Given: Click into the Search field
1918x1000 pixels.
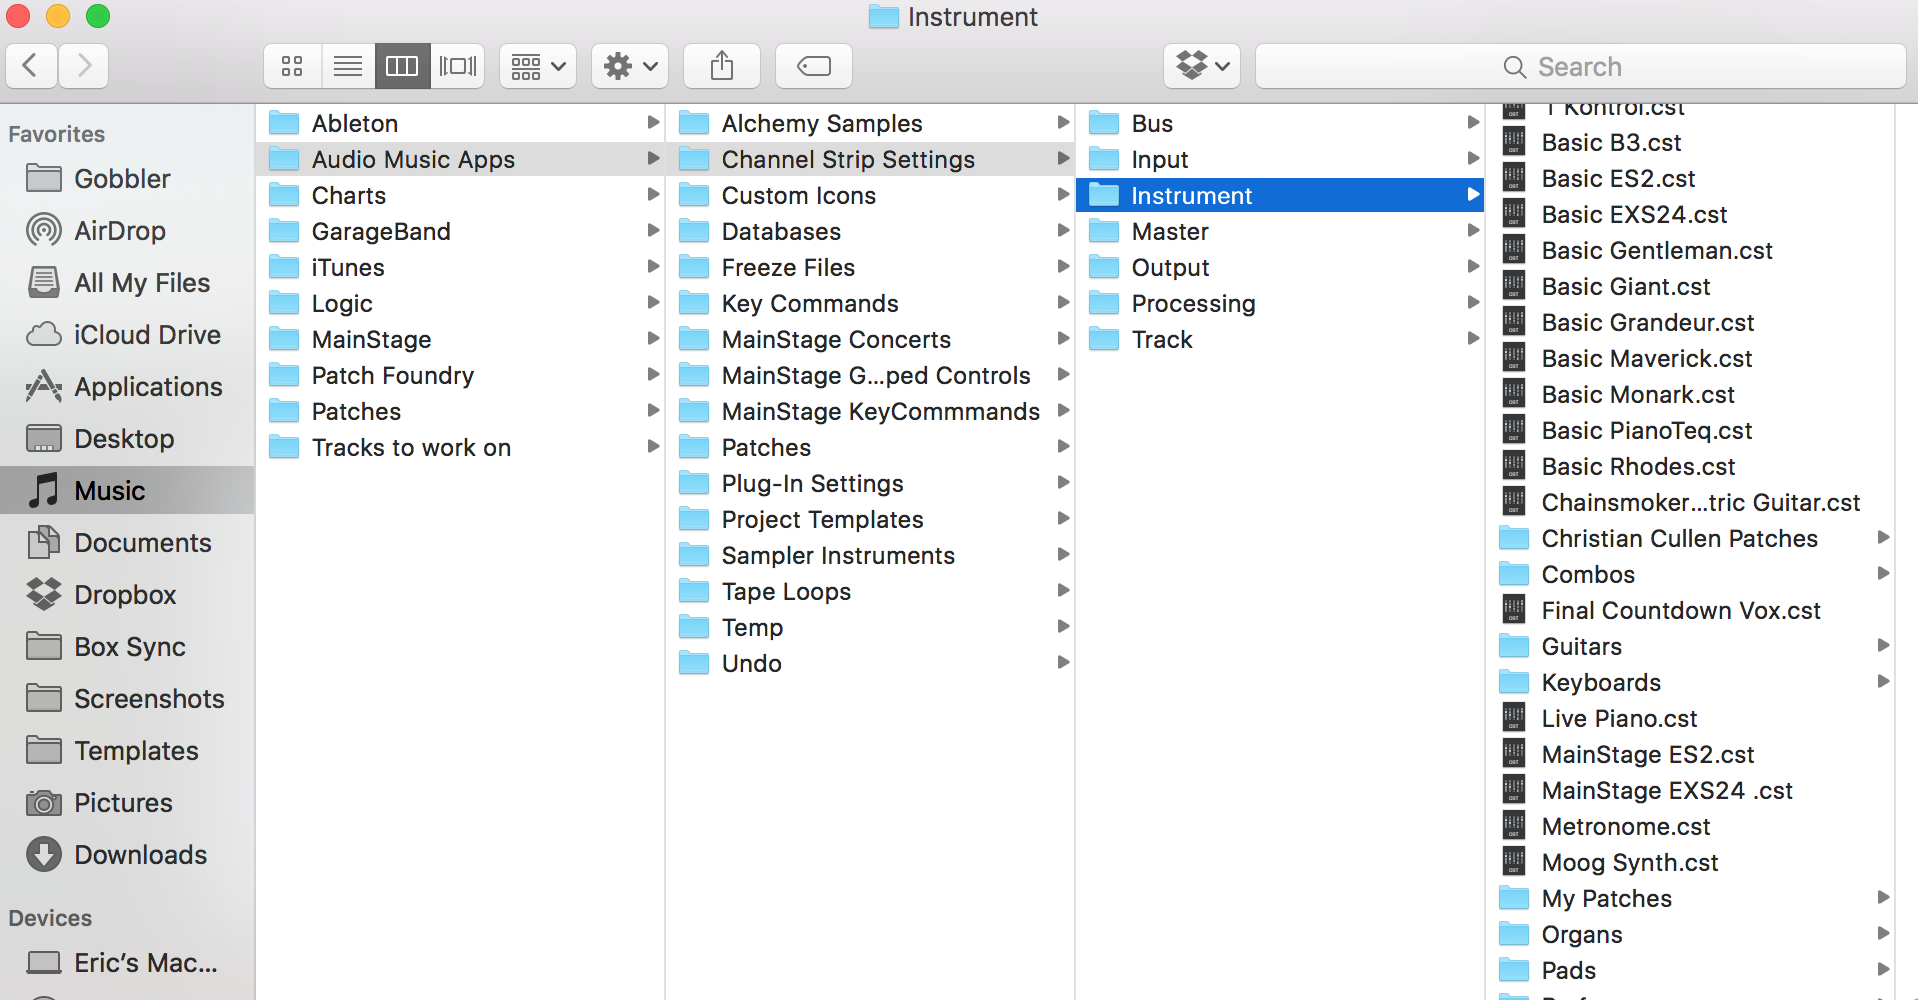Looking at the screenshot, I should 1580,66.
